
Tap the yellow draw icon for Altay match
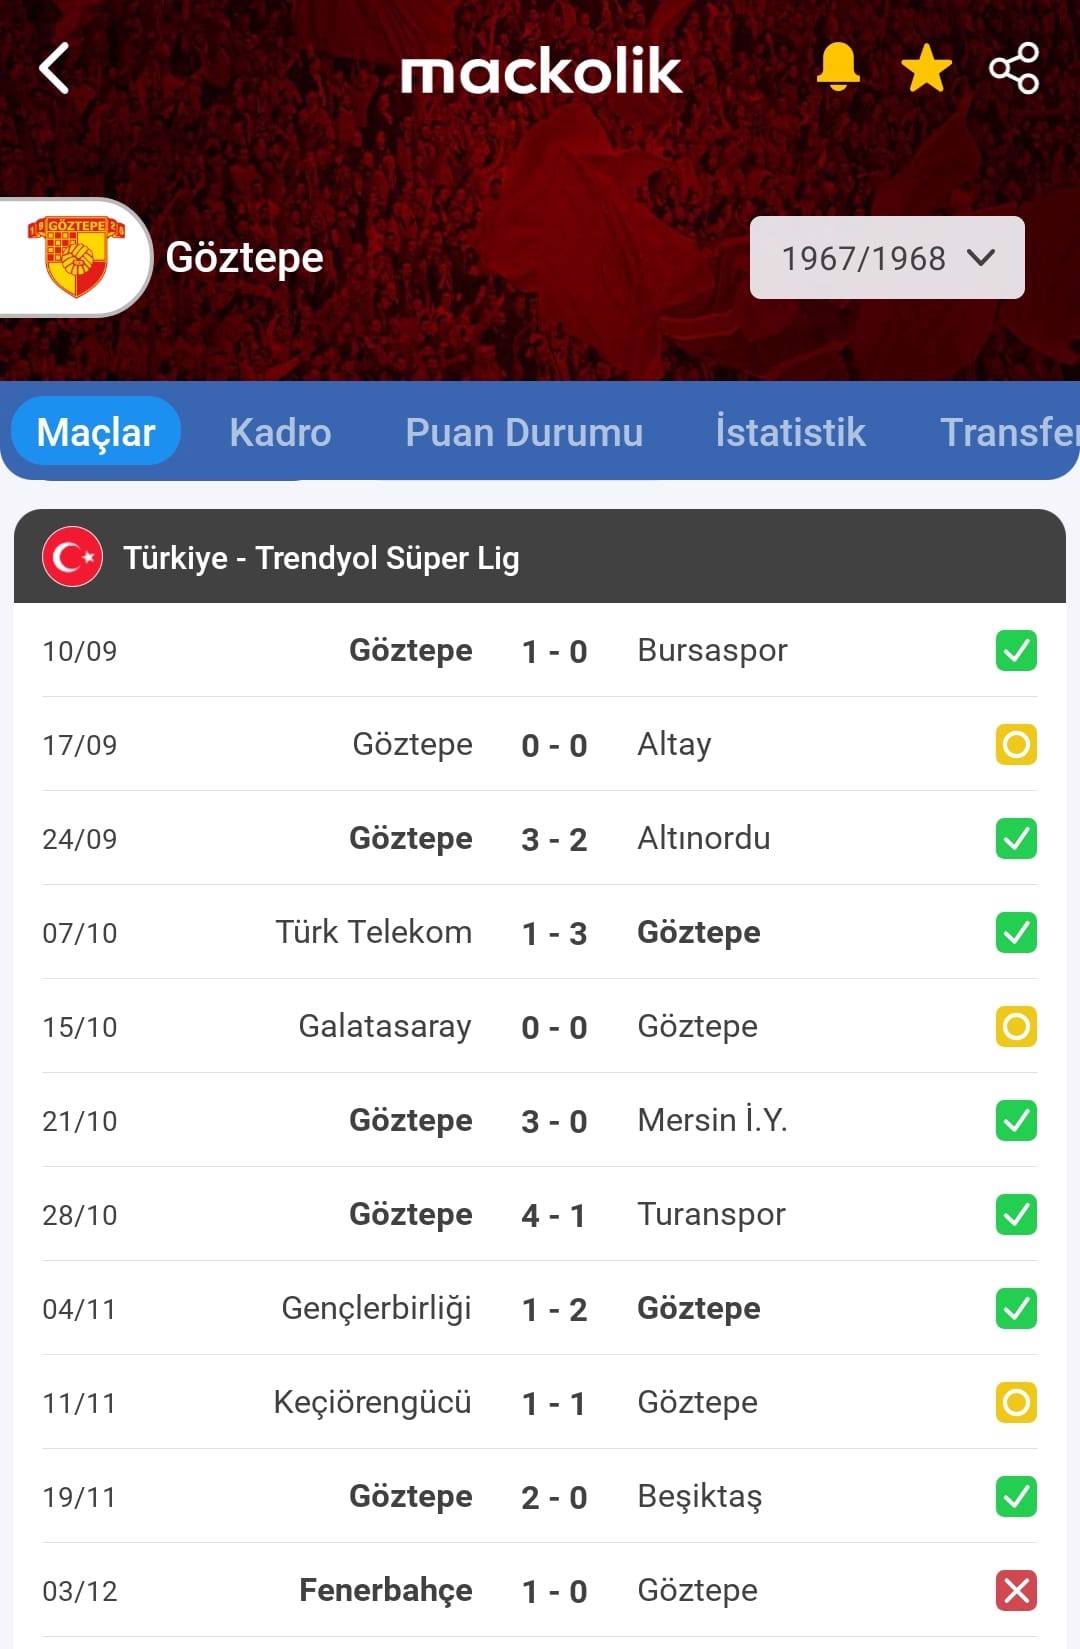click(1016, 745)
